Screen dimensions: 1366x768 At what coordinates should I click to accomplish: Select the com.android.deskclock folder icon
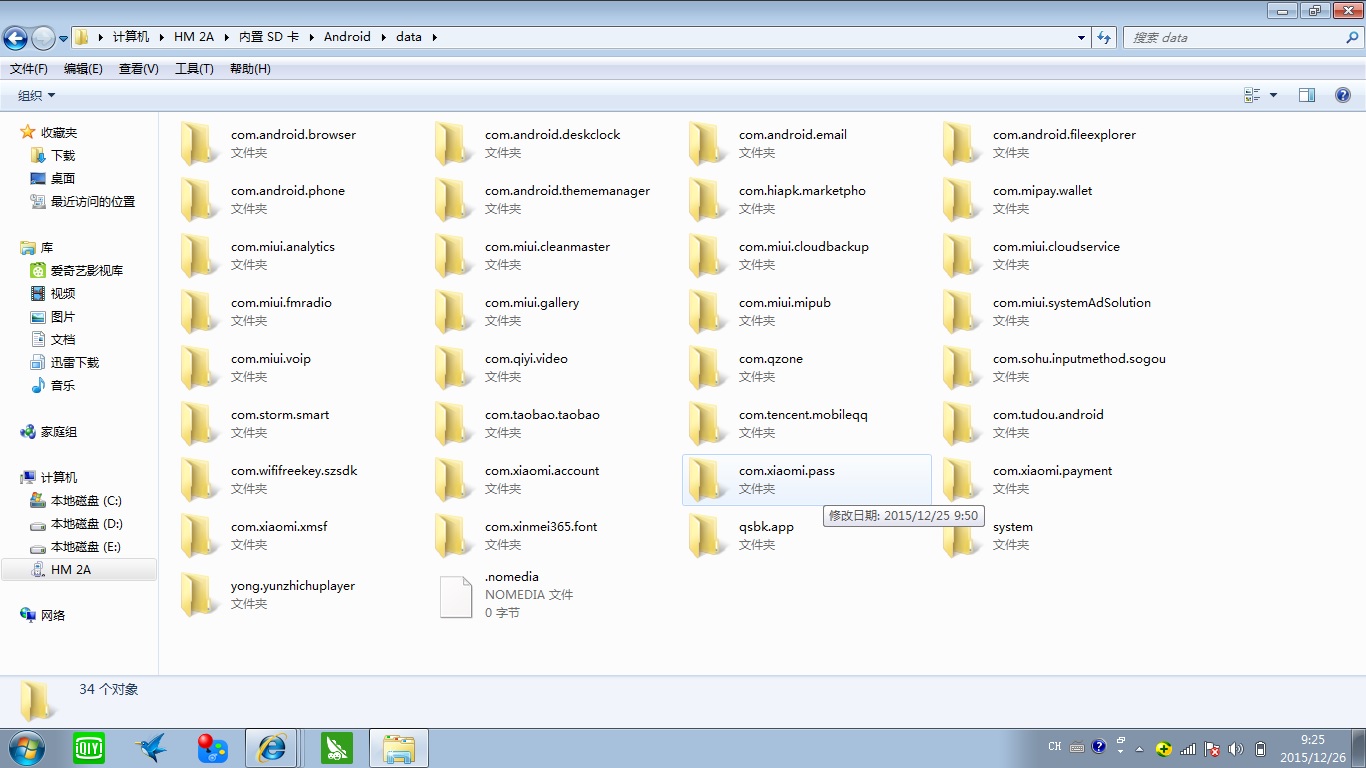[454, 143]
